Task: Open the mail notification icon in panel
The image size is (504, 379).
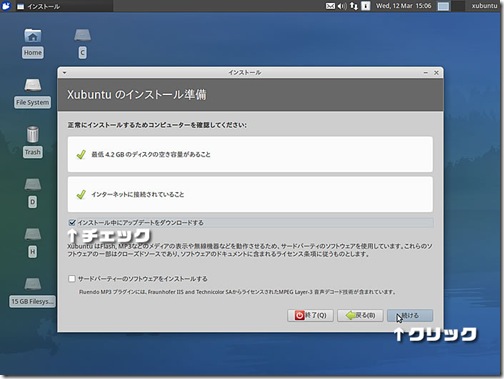Action: [330, 6]
